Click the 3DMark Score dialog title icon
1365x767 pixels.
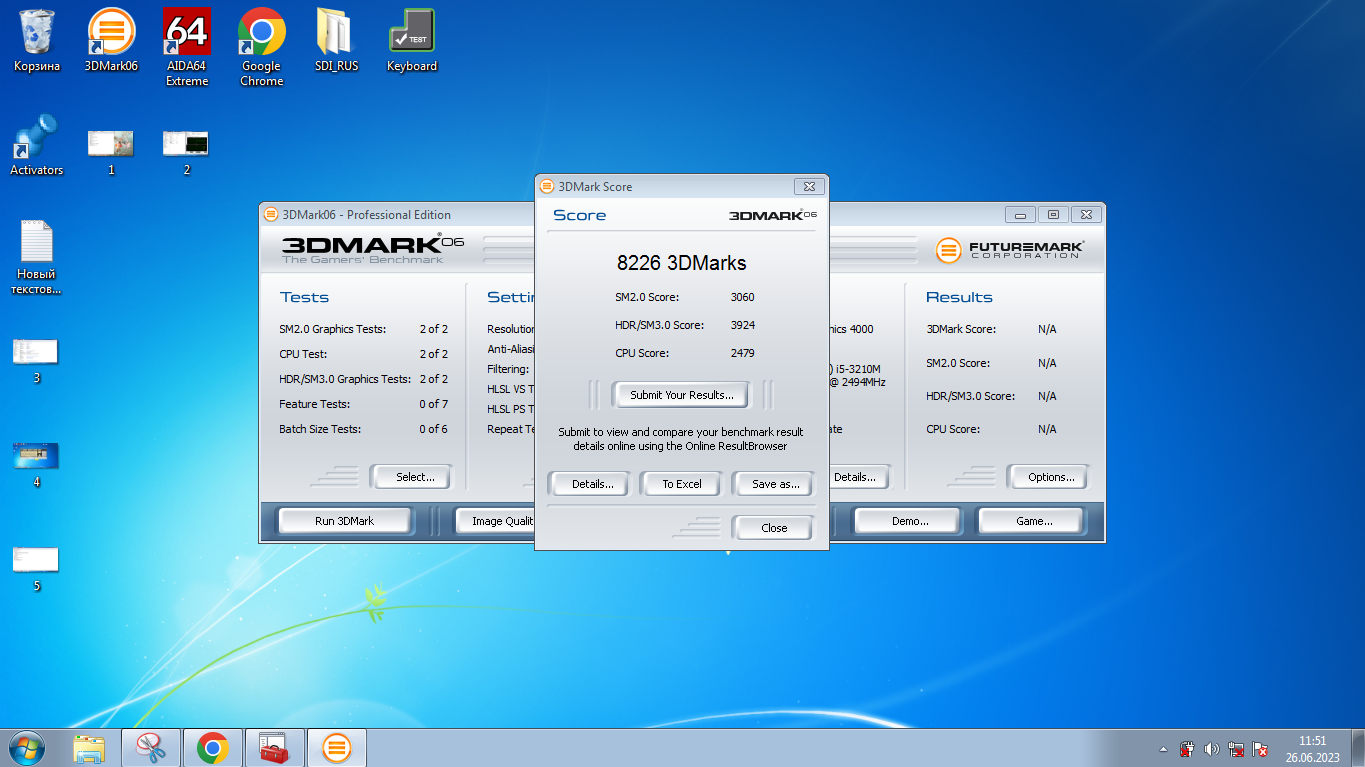tap(546, 186)
